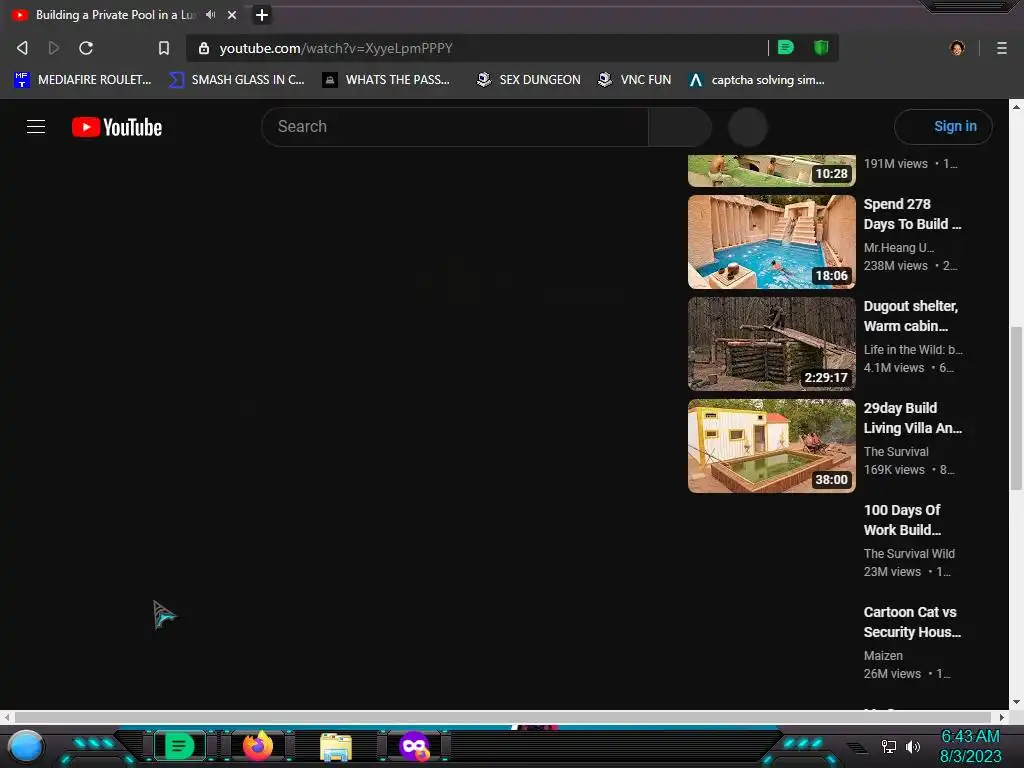Click the Maizen channel name
Image resolution: width=1024 pixels, height=768 pixels.
click(x=883, y=655)
